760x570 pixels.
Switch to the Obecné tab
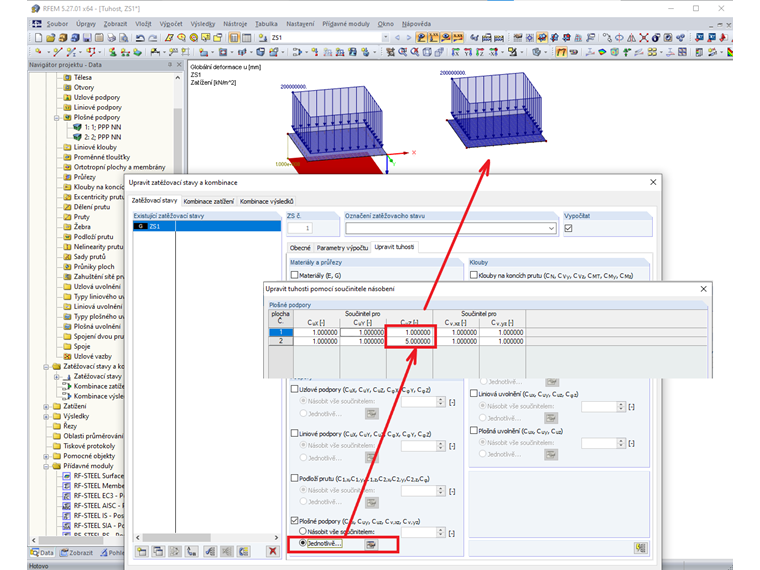[x=300, y=248]
